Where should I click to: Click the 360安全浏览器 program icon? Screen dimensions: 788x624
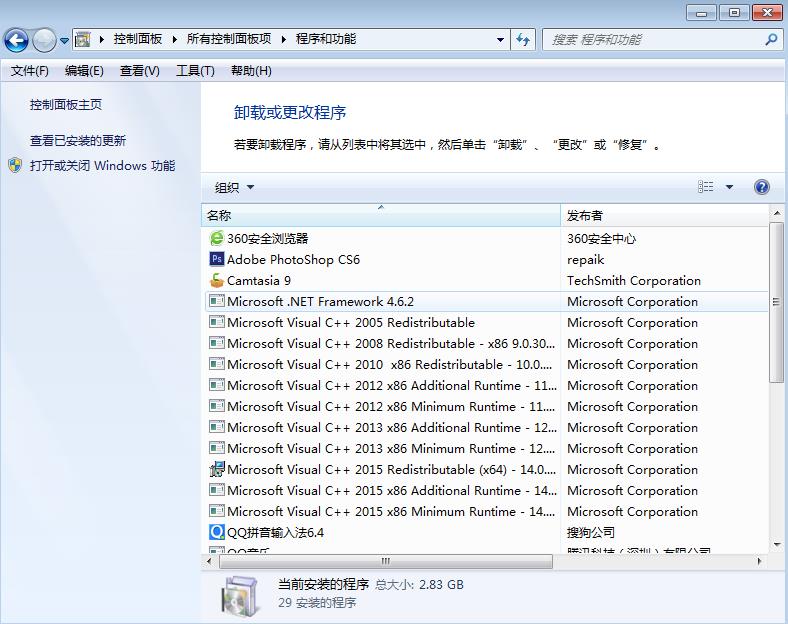216,238
